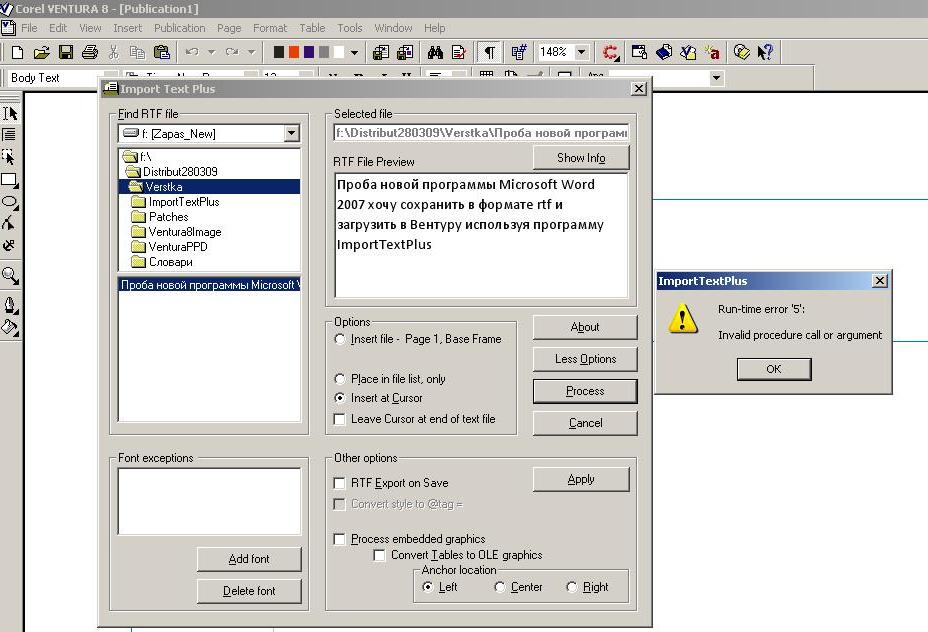Open the redo history dropdown arrow

(251, 52)
